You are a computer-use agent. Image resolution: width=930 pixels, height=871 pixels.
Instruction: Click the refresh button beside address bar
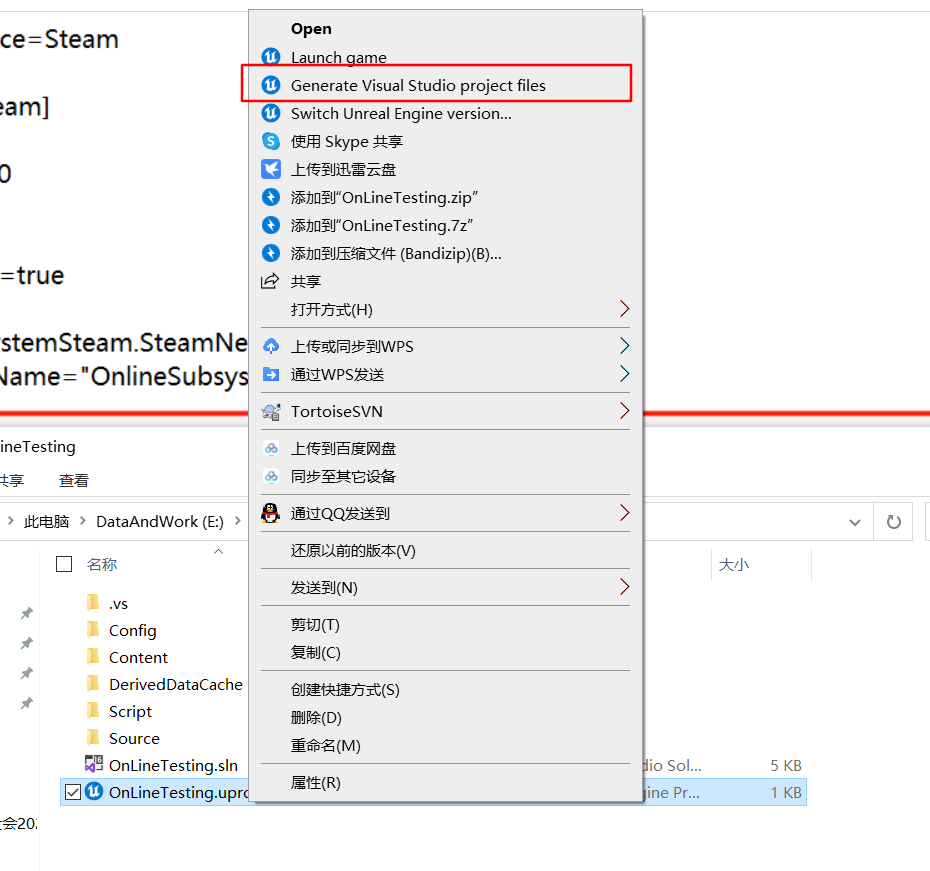tap(893, 521)
